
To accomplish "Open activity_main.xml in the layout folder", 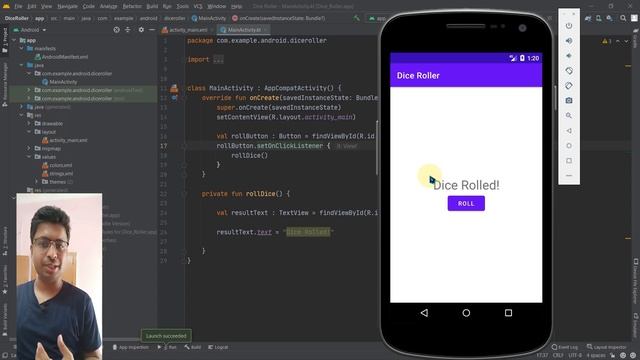I will click(65, 140).
